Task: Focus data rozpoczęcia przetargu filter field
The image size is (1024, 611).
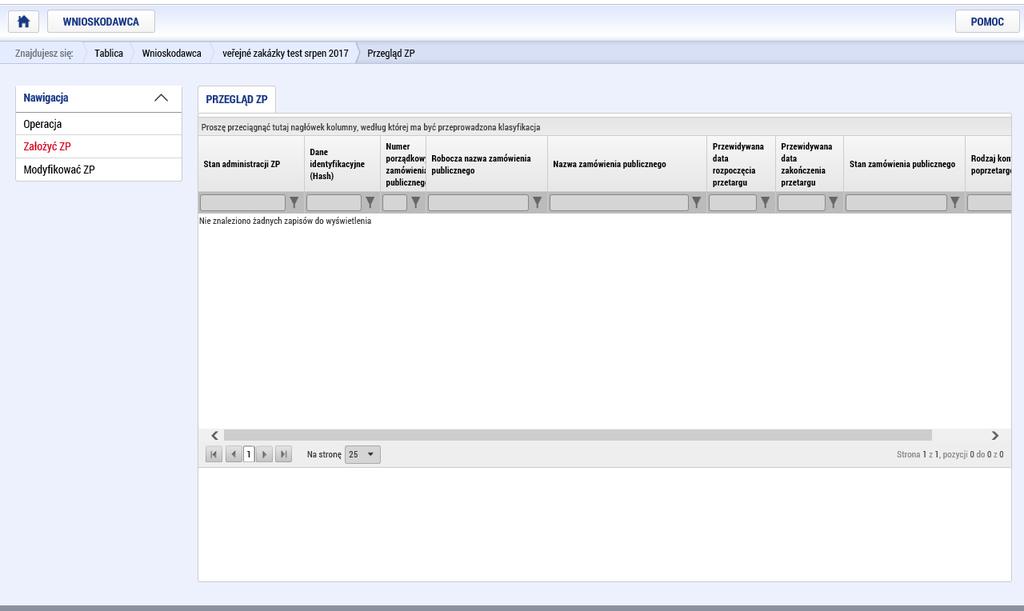Action: click(x=733, y=202)
